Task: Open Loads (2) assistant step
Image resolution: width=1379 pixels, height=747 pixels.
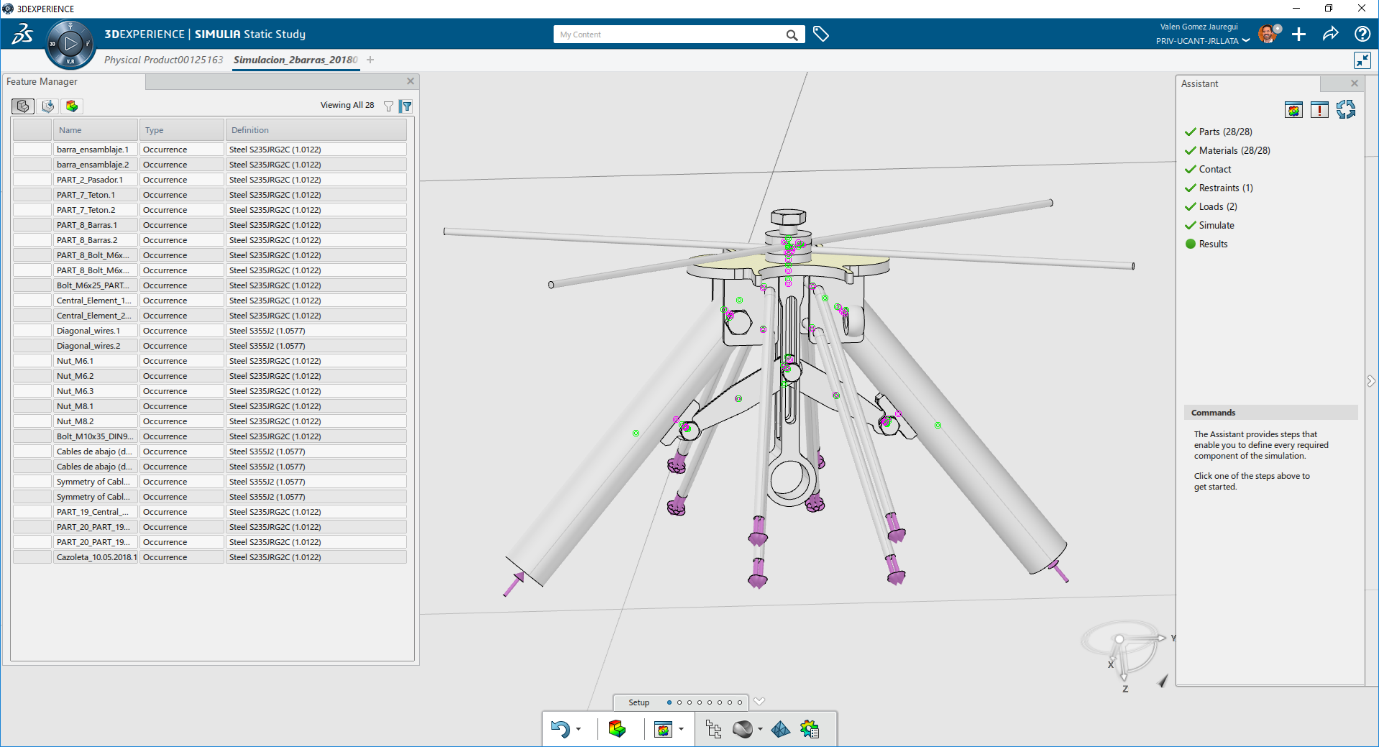Action: (x=1218, y=206)
